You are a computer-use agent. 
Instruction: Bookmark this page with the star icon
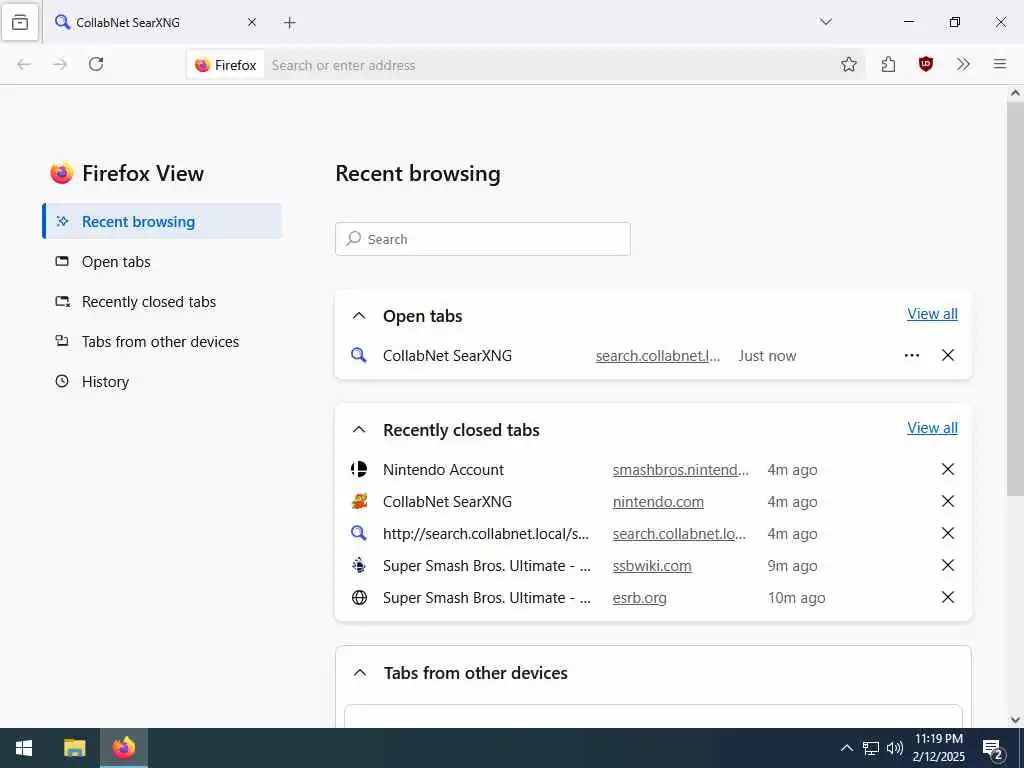click(x=848, y=64)
